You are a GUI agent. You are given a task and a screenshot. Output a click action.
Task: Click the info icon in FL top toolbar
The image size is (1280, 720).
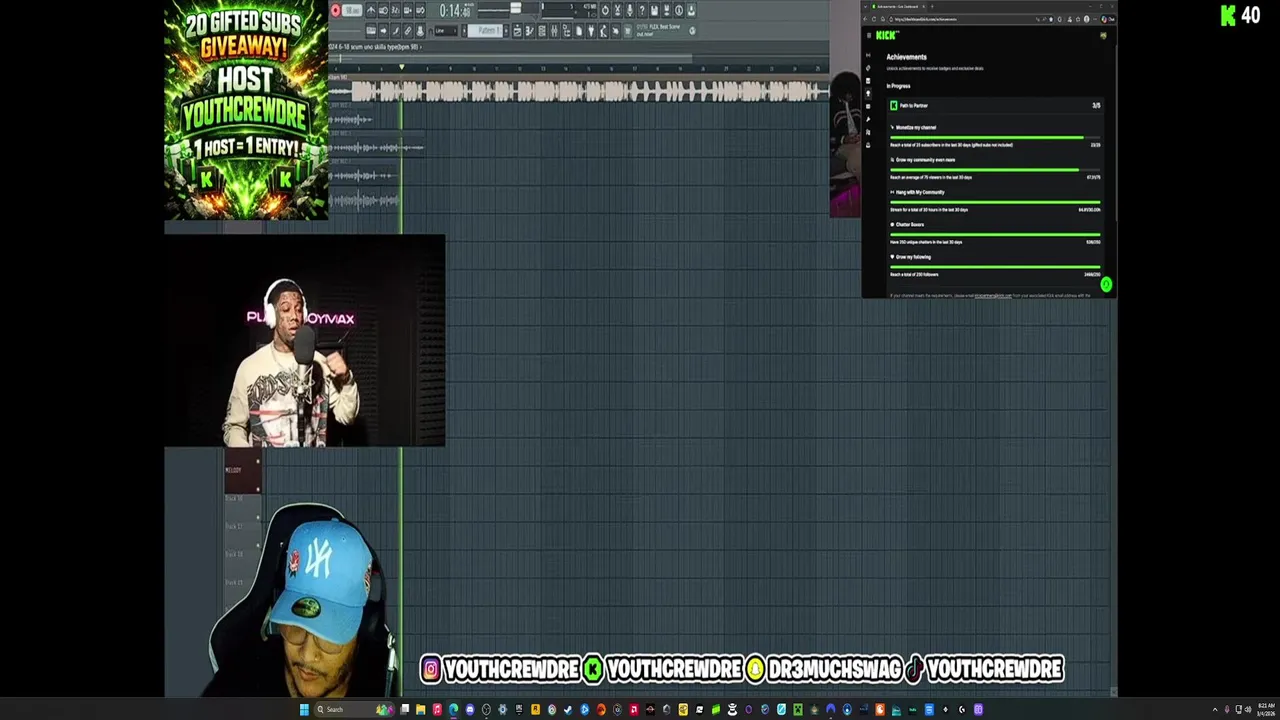[x=679, y=11]
